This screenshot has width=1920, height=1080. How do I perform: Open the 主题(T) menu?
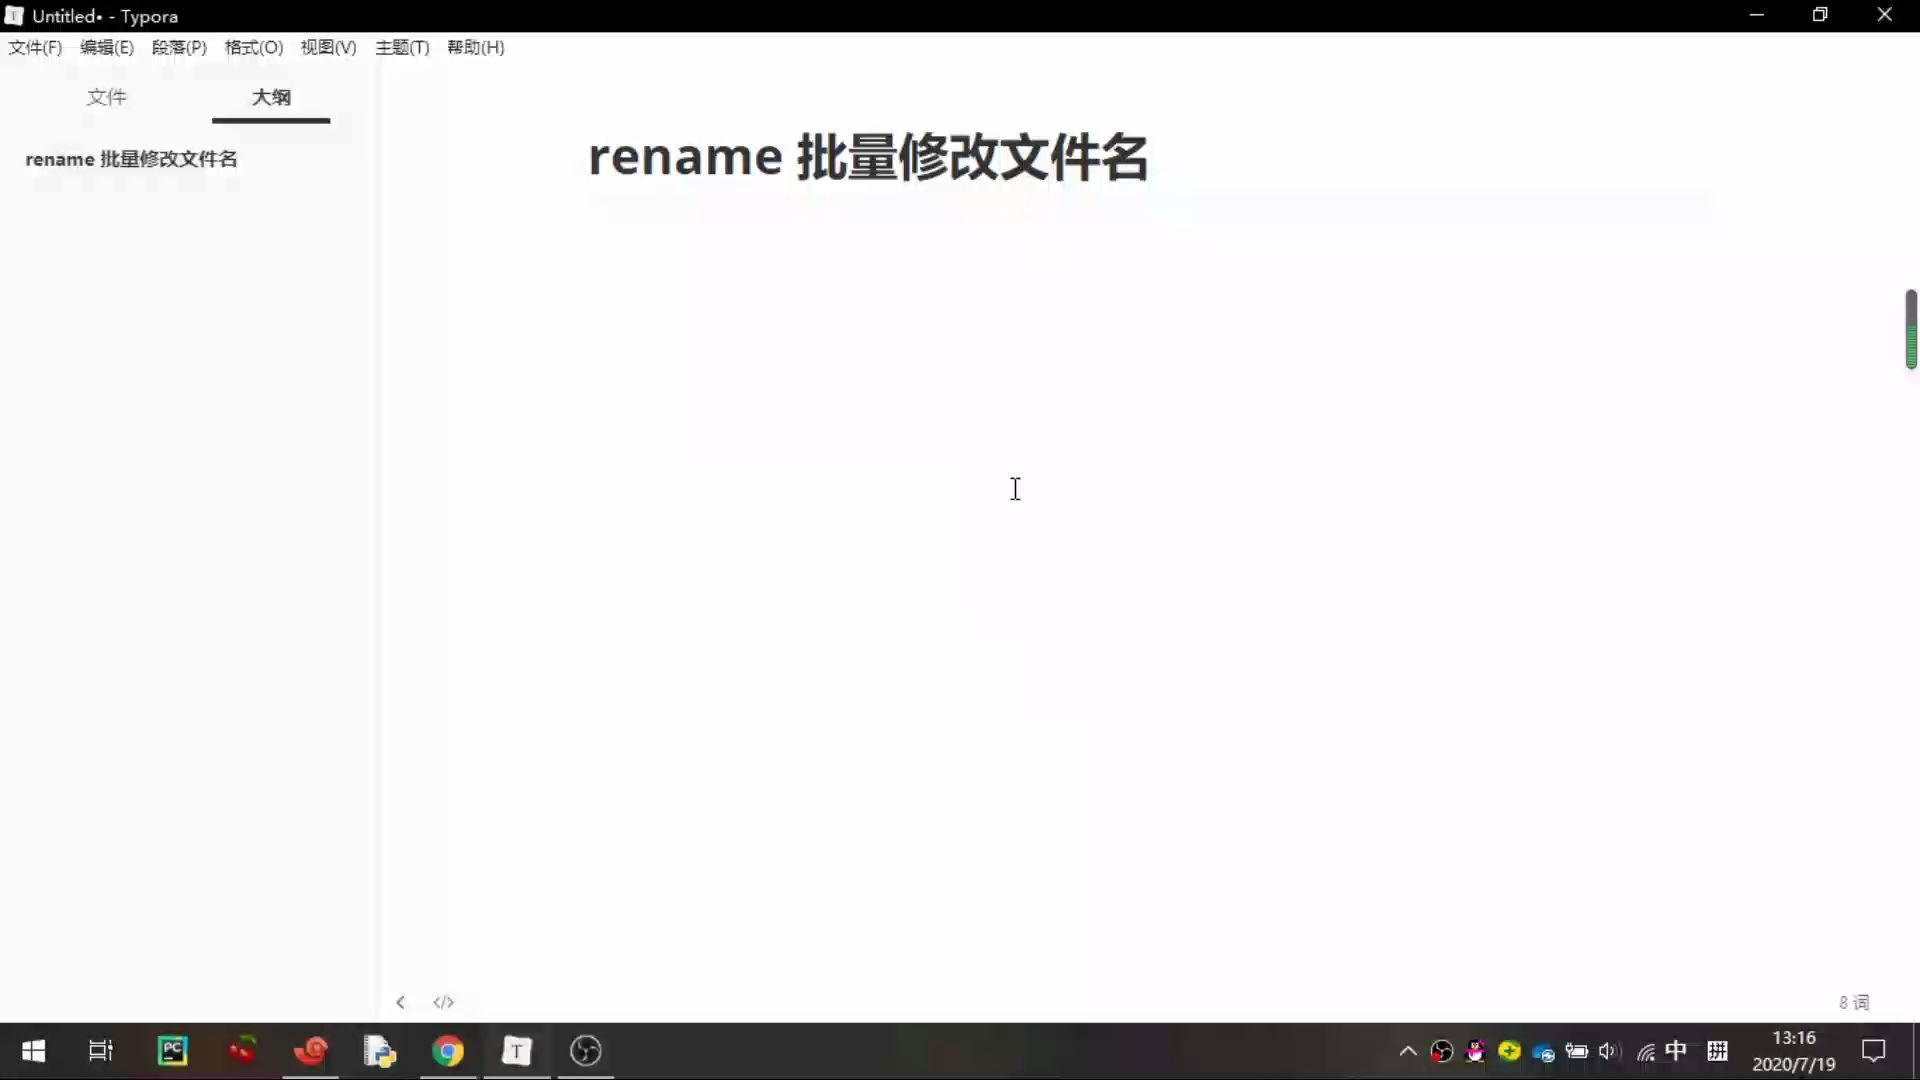402,47
